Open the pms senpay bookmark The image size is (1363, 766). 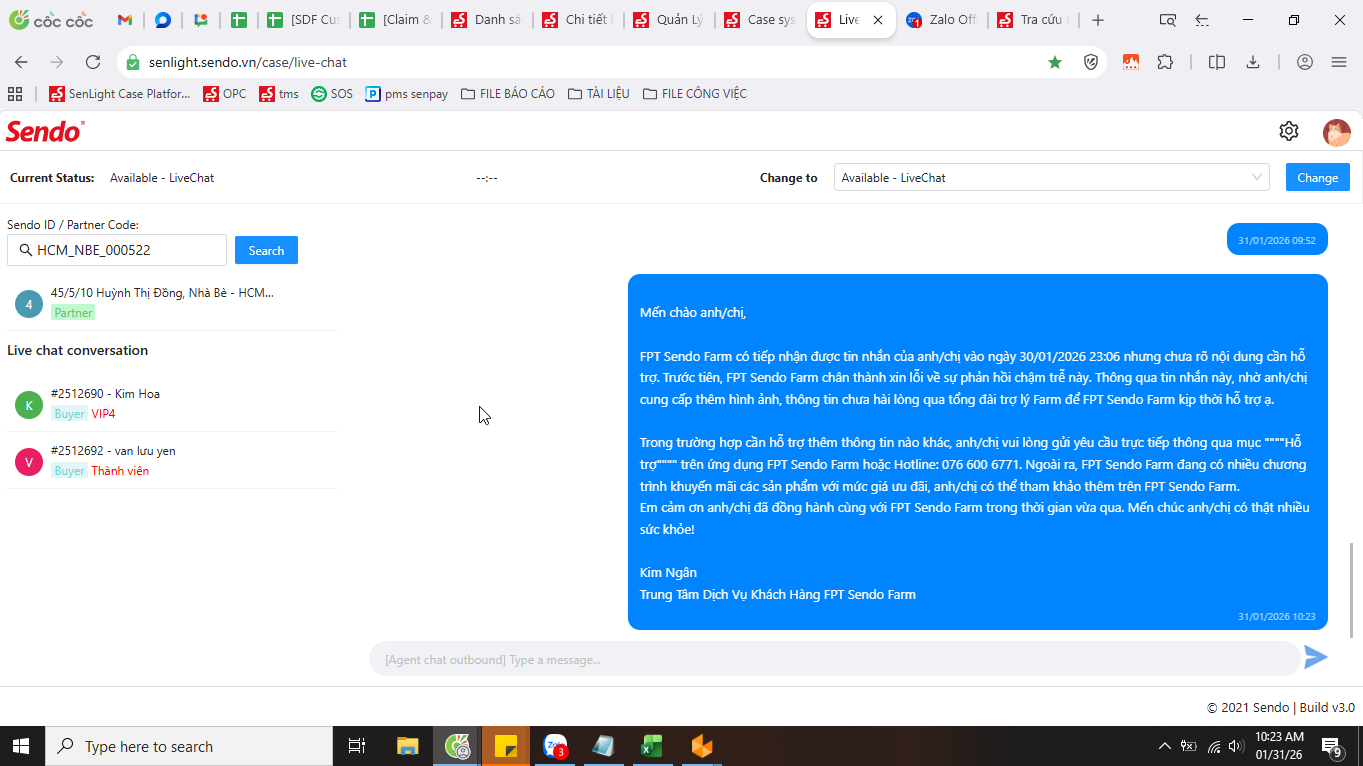point(406,94)
